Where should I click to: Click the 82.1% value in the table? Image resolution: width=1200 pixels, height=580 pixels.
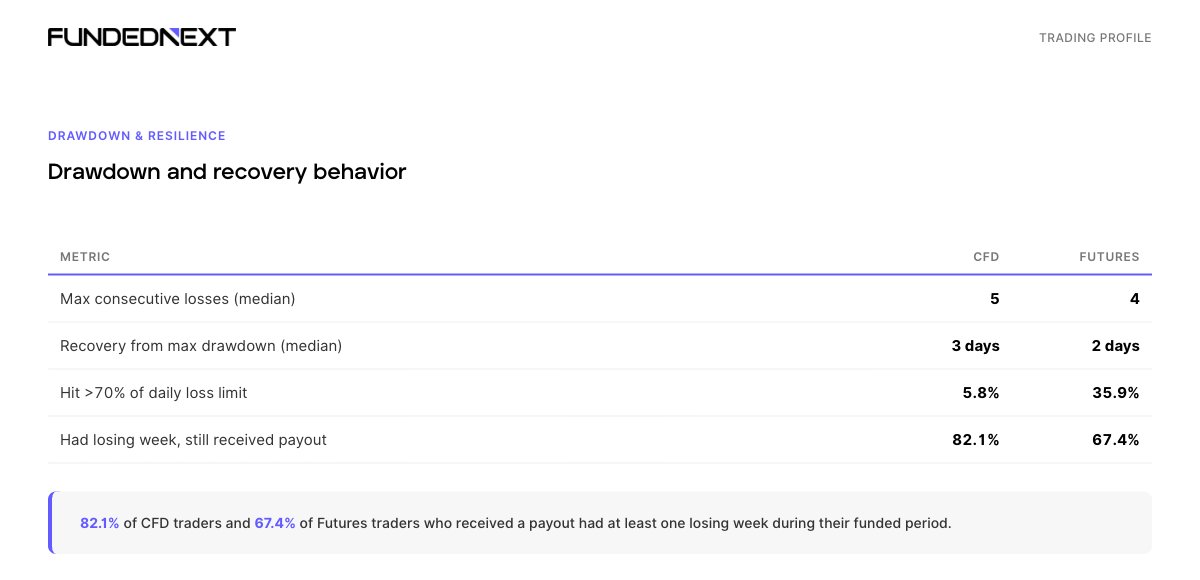pyautogui.click(x=976, y=440)
